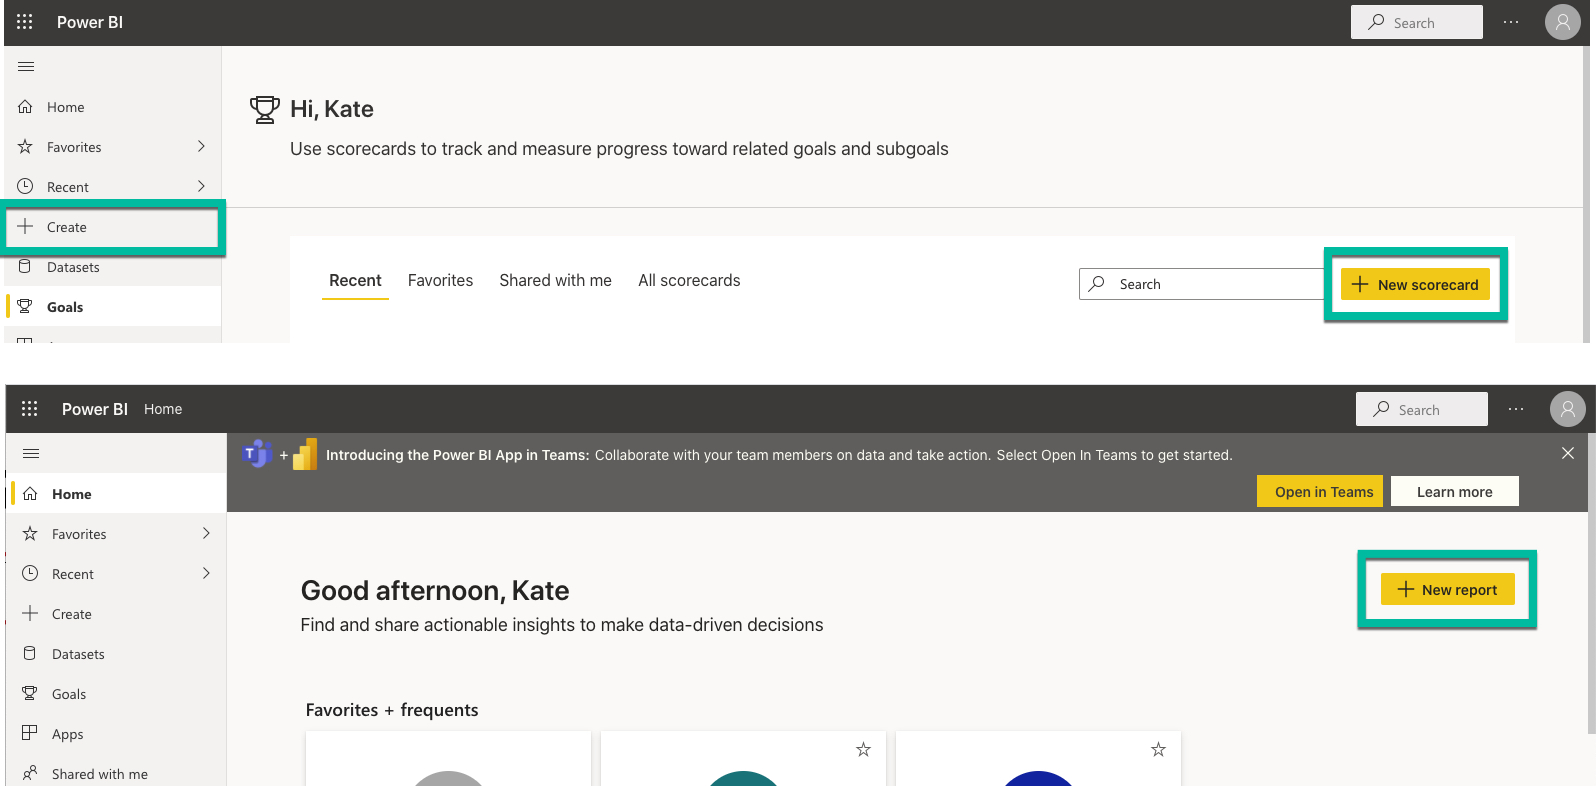Click the trophy icon beside Hi, Kate
This screenshot has height=786, width=1596.
tap(265, 109)
